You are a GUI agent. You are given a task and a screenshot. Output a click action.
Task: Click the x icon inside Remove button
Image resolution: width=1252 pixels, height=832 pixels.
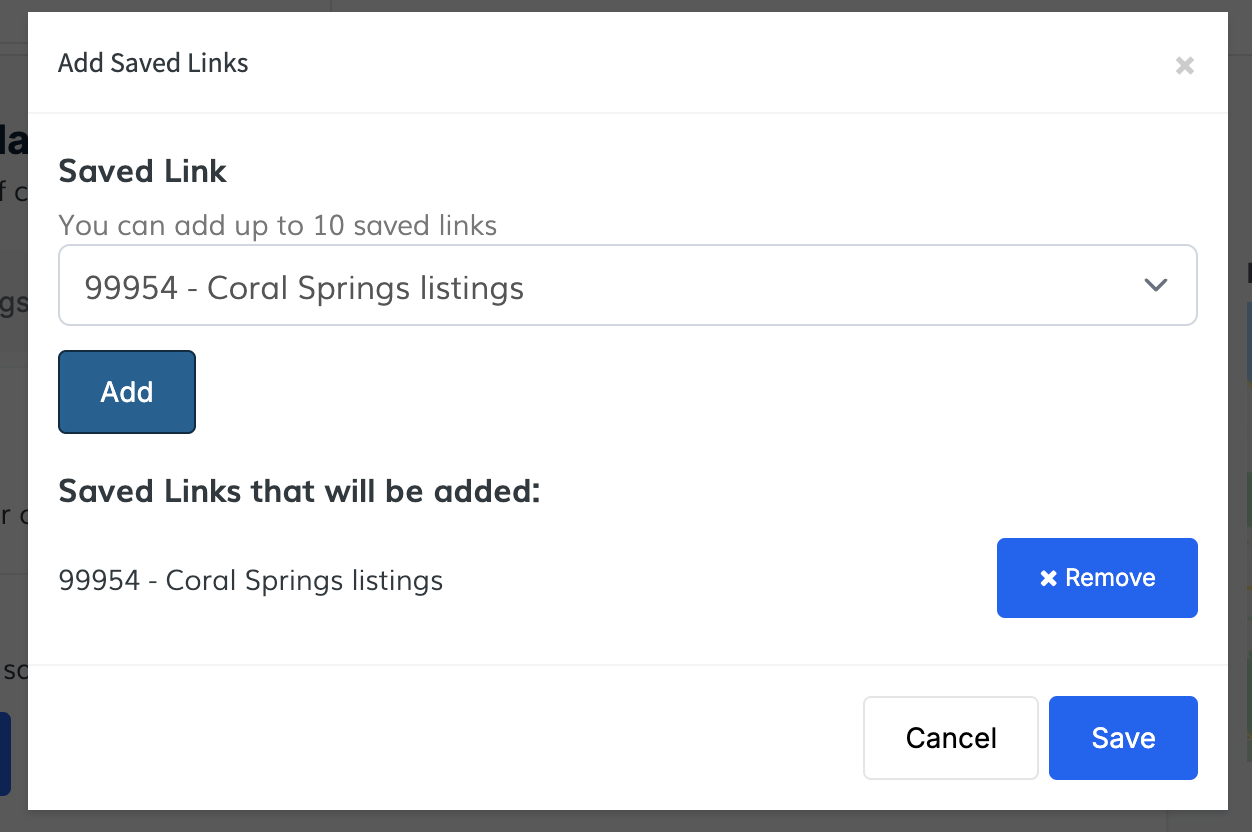[x=1048, y=578]
